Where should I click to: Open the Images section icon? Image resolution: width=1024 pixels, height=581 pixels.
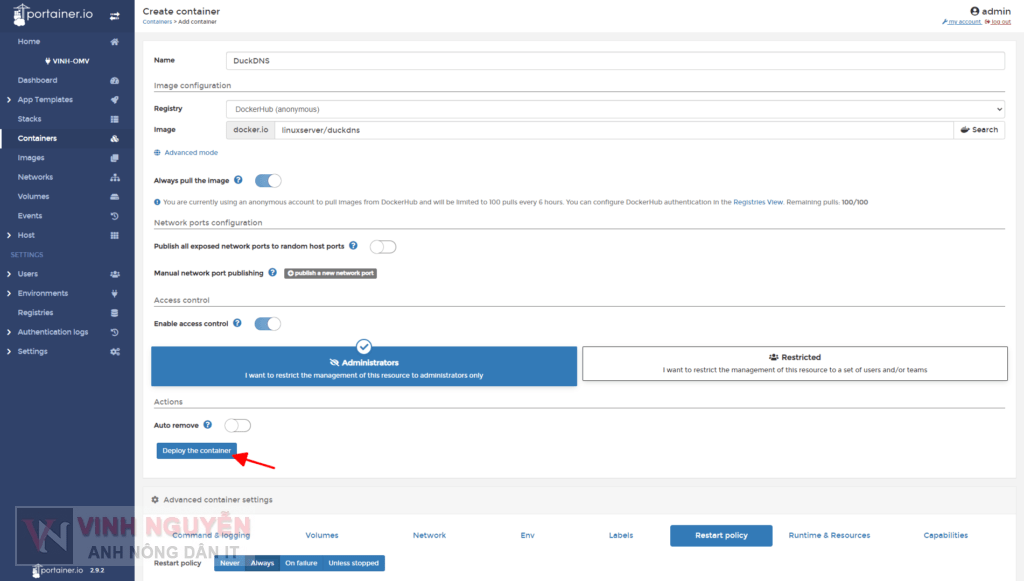(x=114, y=157)
